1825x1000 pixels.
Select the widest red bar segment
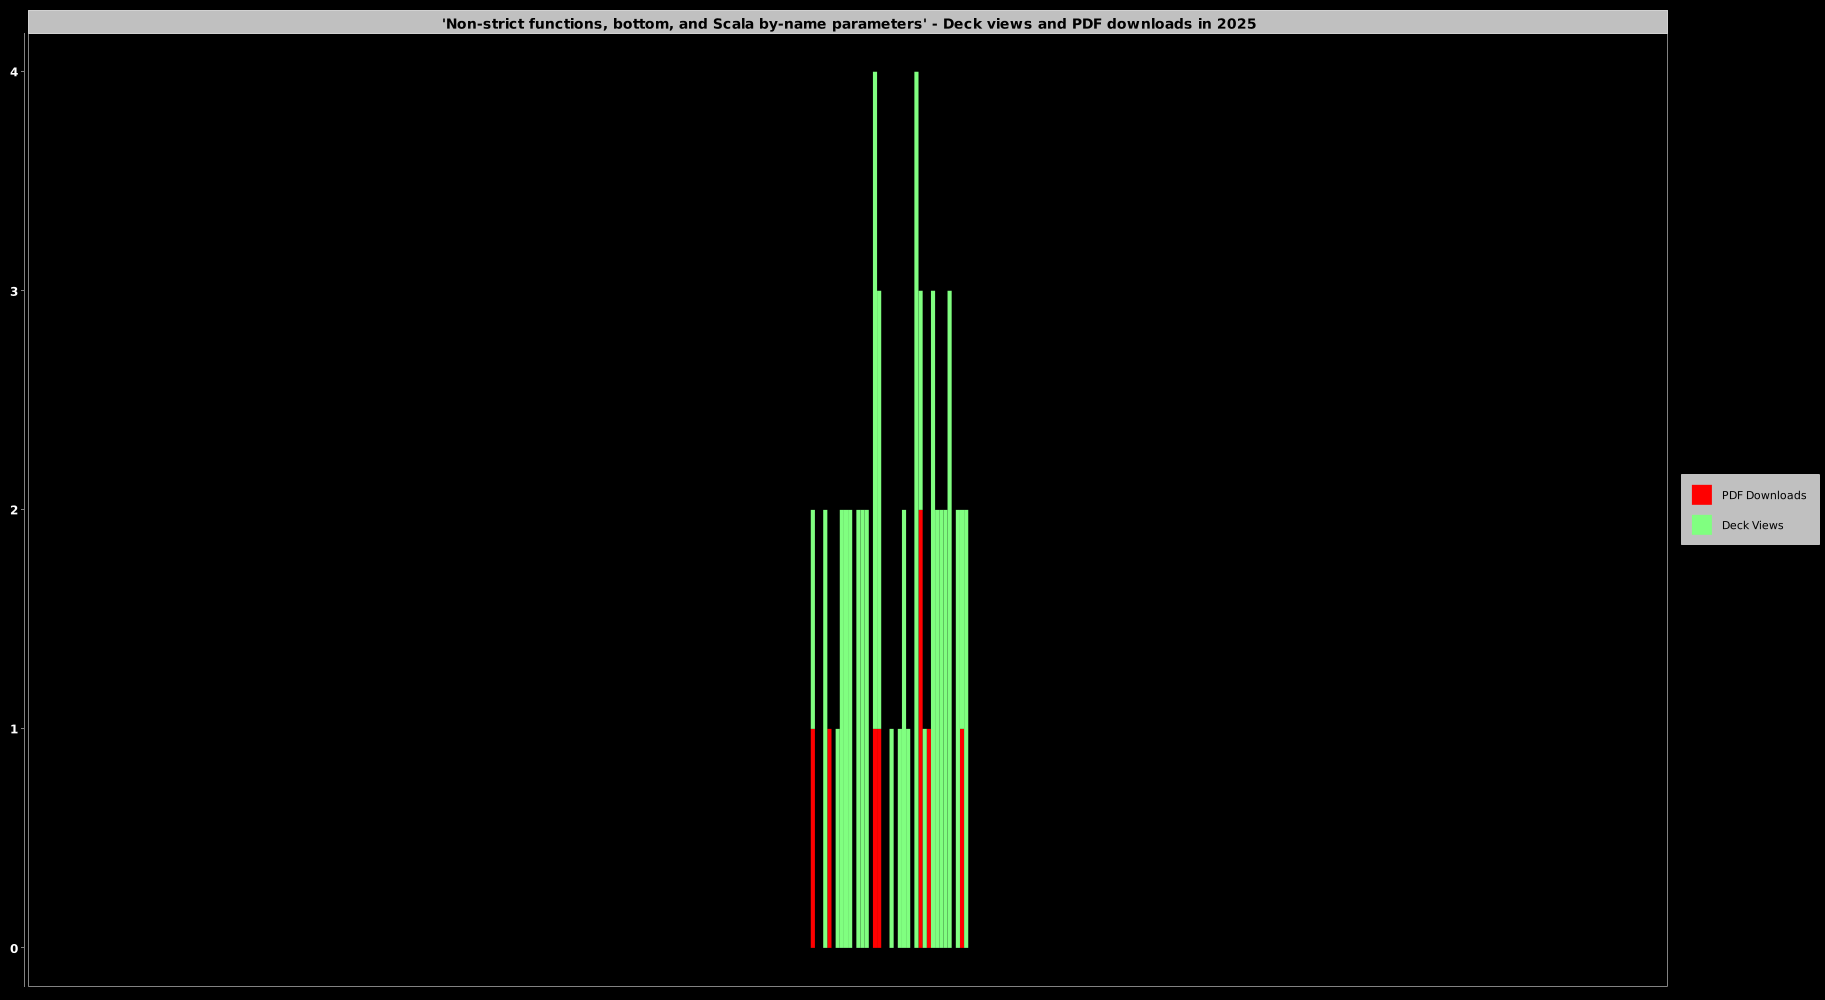tap(877, 838)
